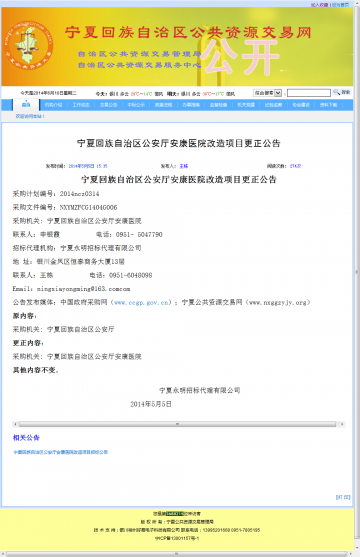The image size is (360, 557).
Task: Click the [打印] print link
Action: pyautogui.click(x=343, y=497)
